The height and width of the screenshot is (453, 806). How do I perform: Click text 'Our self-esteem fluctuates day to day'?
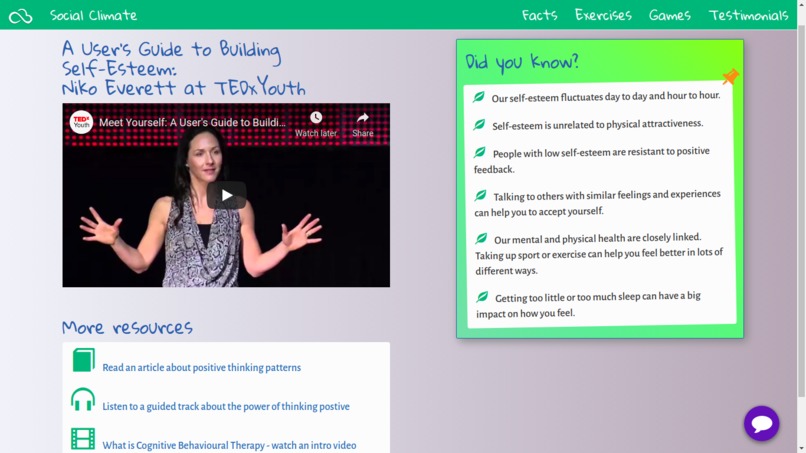coord(568,97)
